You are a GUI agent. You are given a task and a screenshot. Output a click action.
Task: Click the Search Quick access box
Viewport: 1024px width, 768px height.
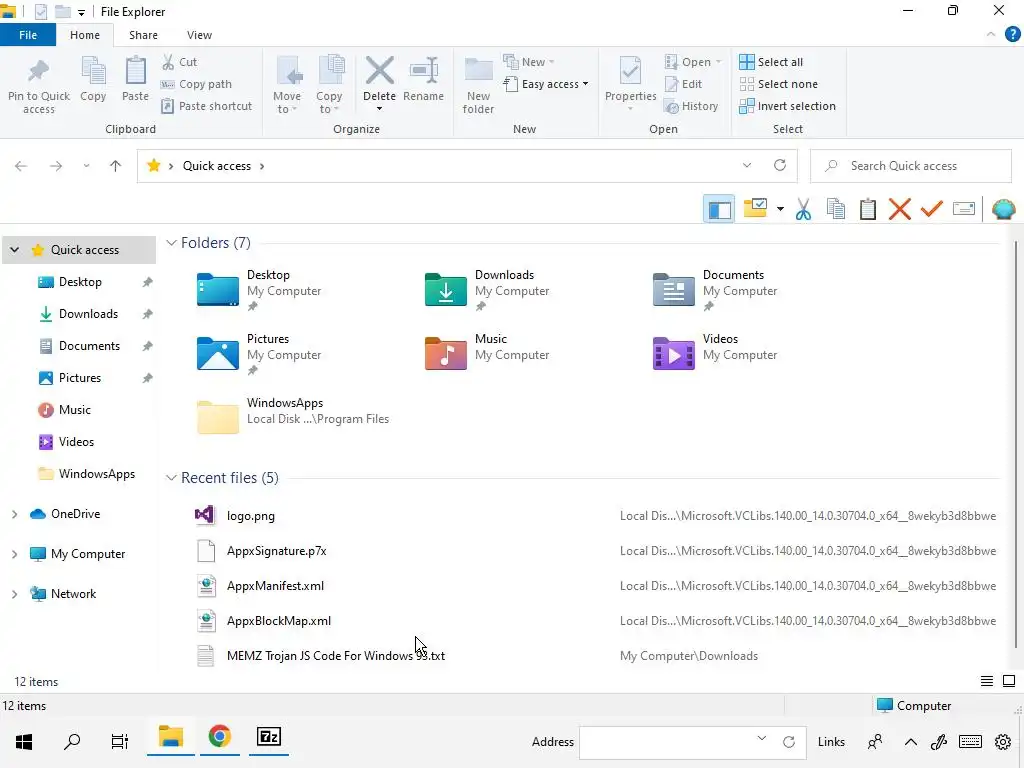(x=910, y=166)
